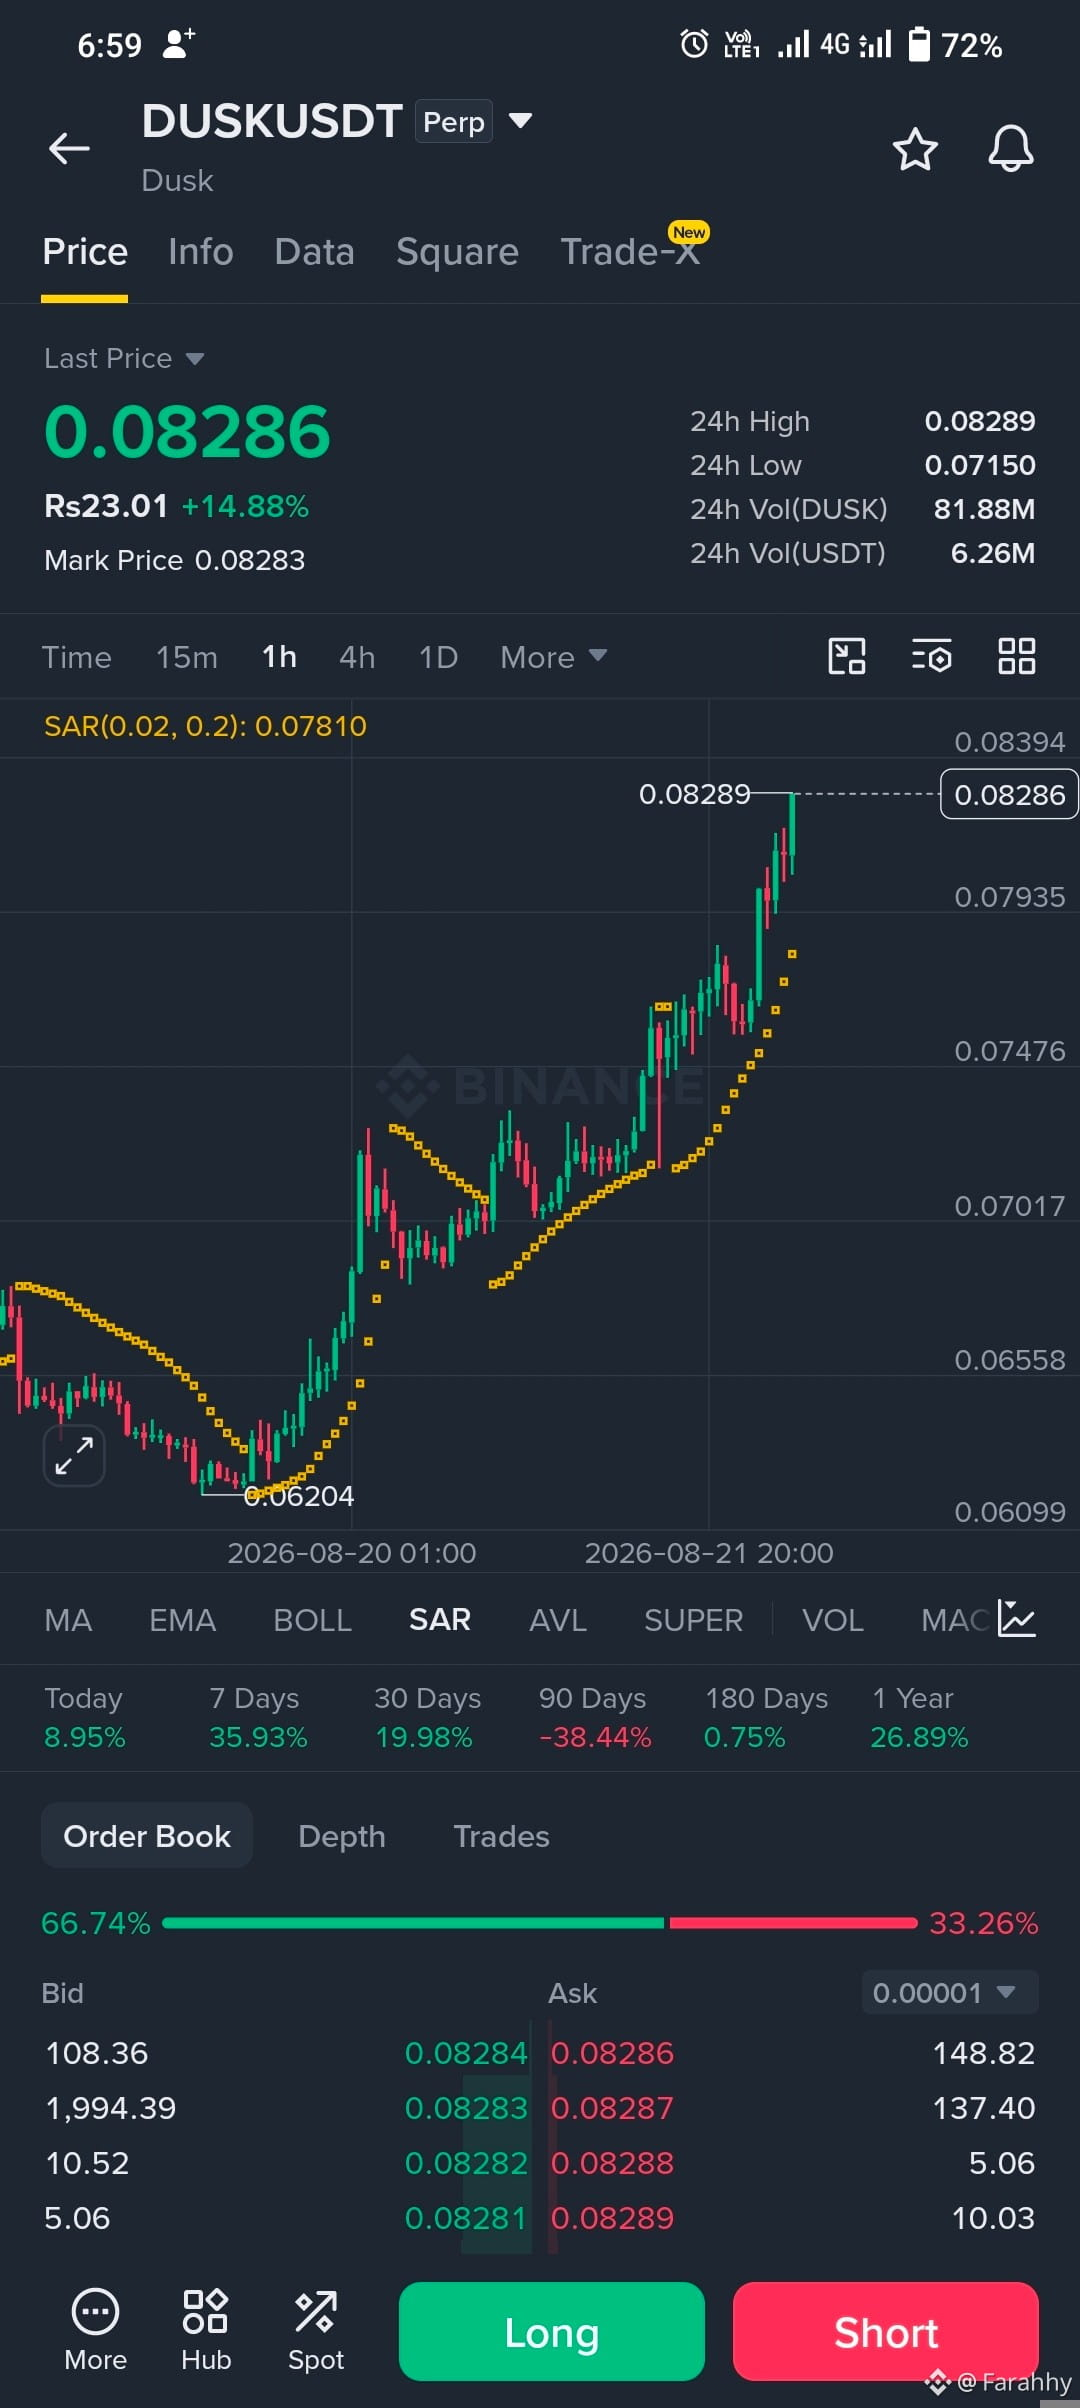The width and height of the screenshot is (1080, 2408).
Task: Change order book precision 0.00001 dropdown
Action: point(950,1992)
